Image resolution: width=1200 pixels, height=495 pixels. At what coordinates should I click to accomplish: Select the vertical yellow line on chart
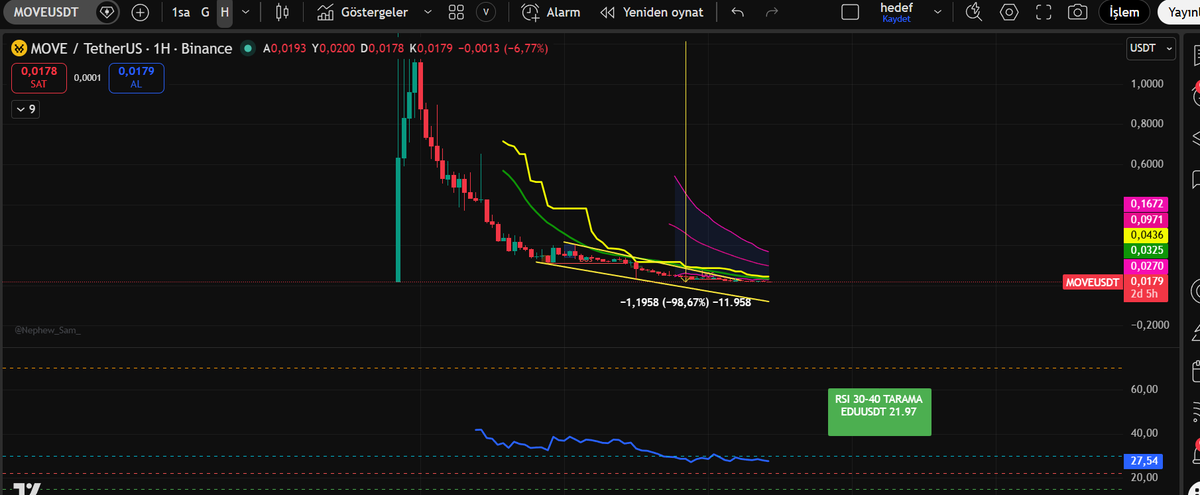(685, 160)
